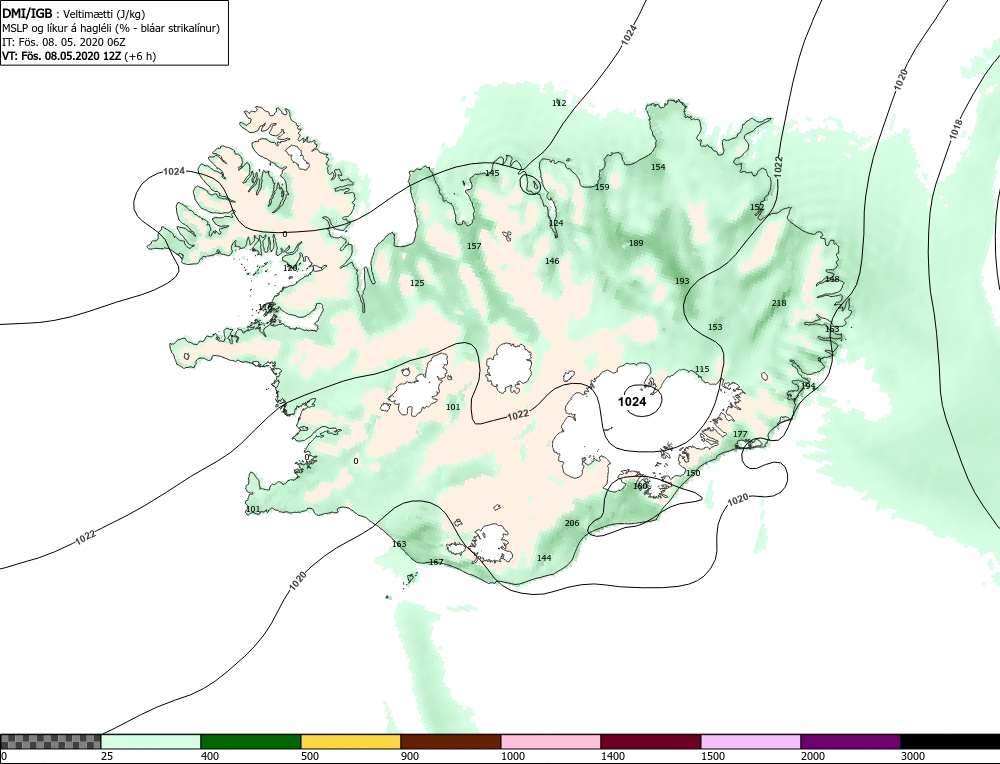Image resolution: width=1000 pixels, height=764 pixels.
Task: Click the map value 145
Action: coord(492,173)
